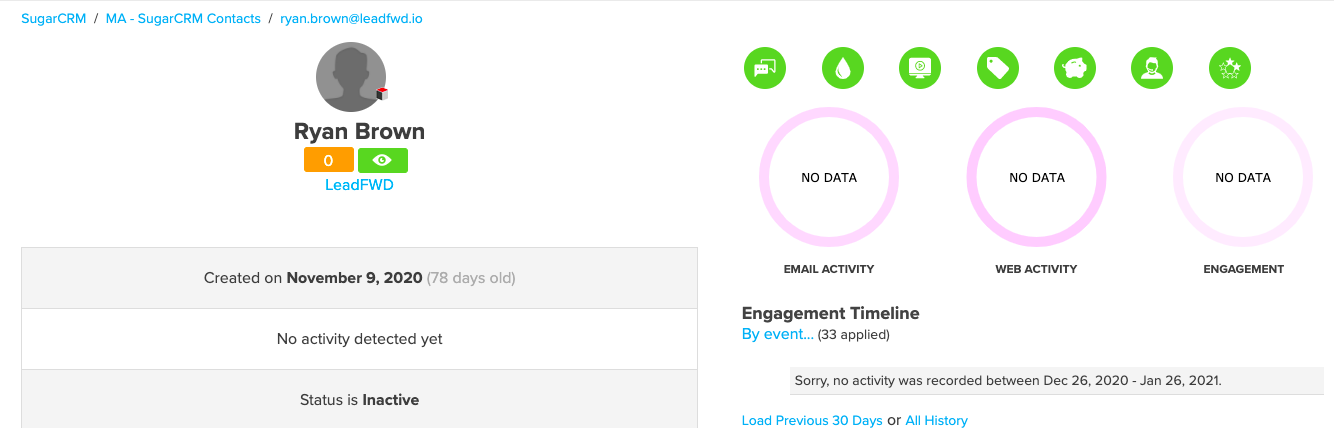Open MA - SugarCRM Contacts breadcrumb
1334x428 pixels.
[183, 19]
